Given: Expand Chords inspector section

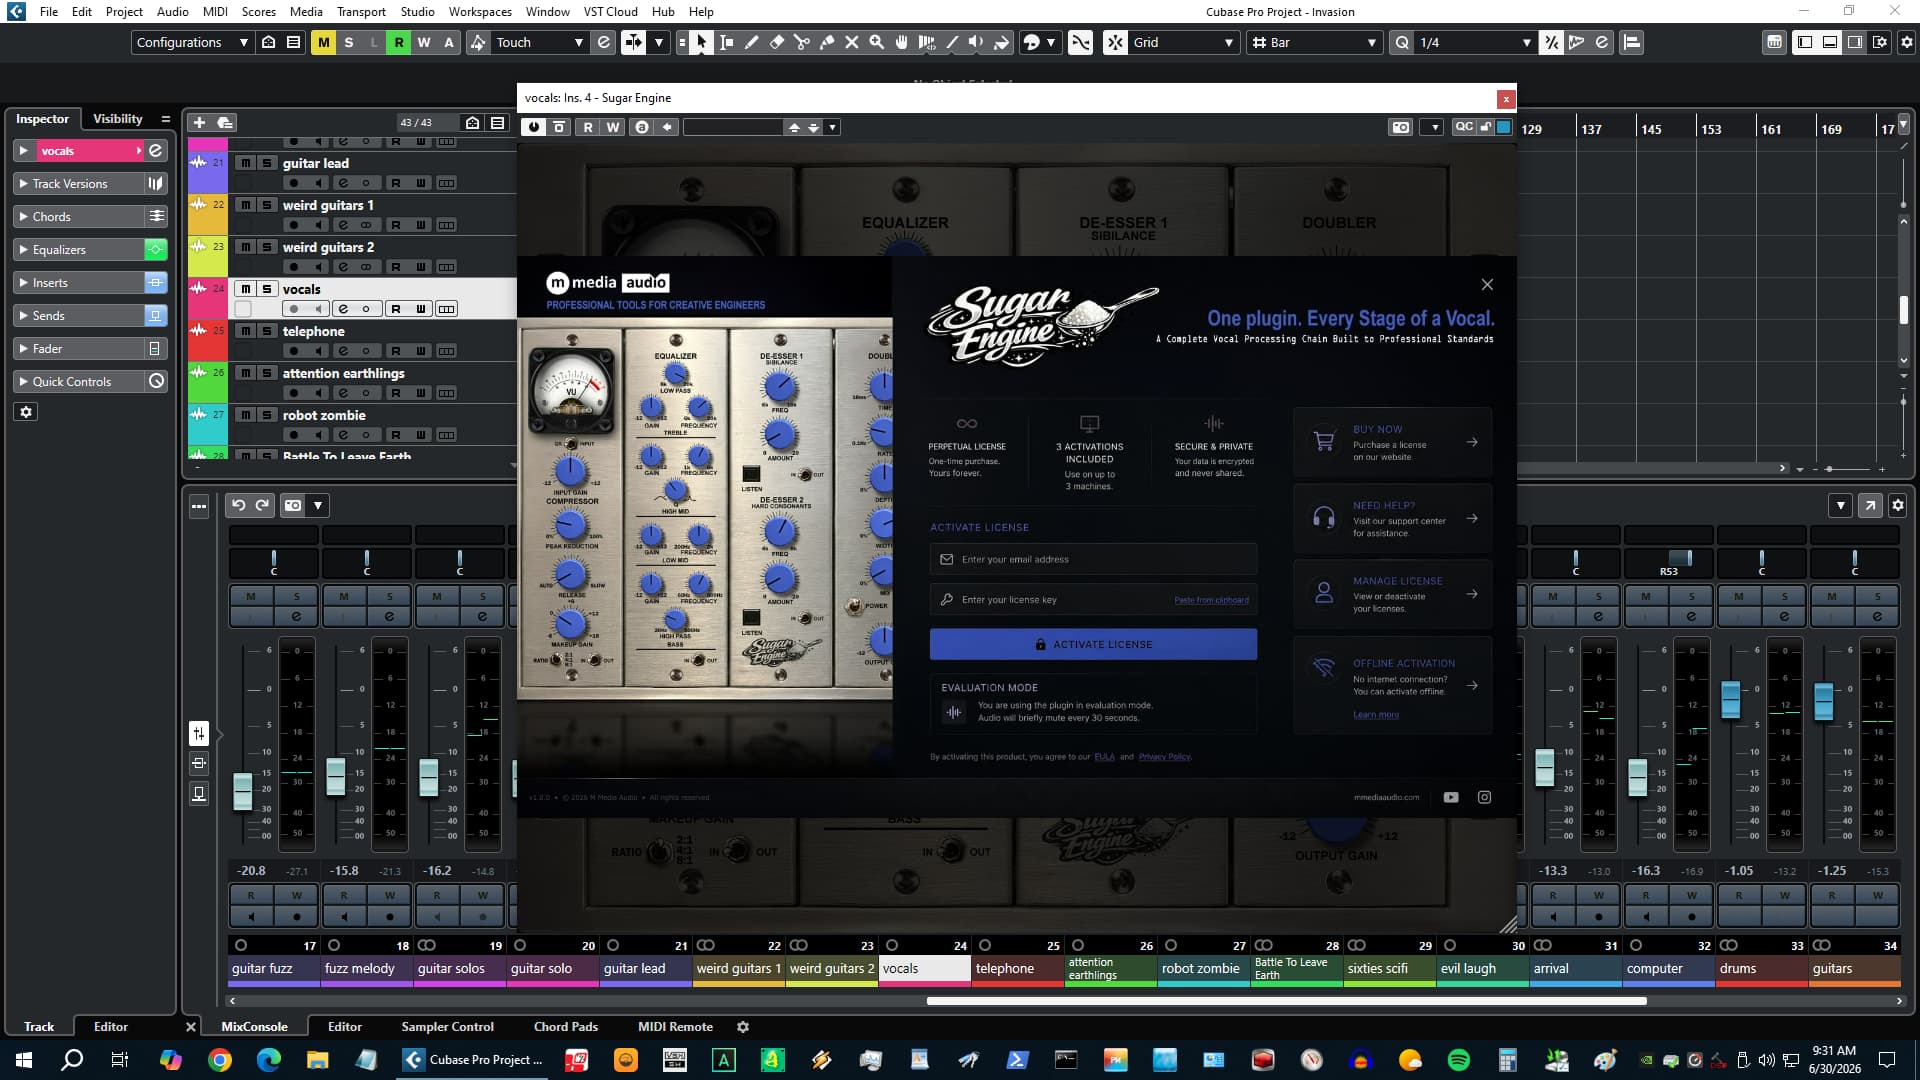Looking at the screenshot, I should tap(78, 217).
